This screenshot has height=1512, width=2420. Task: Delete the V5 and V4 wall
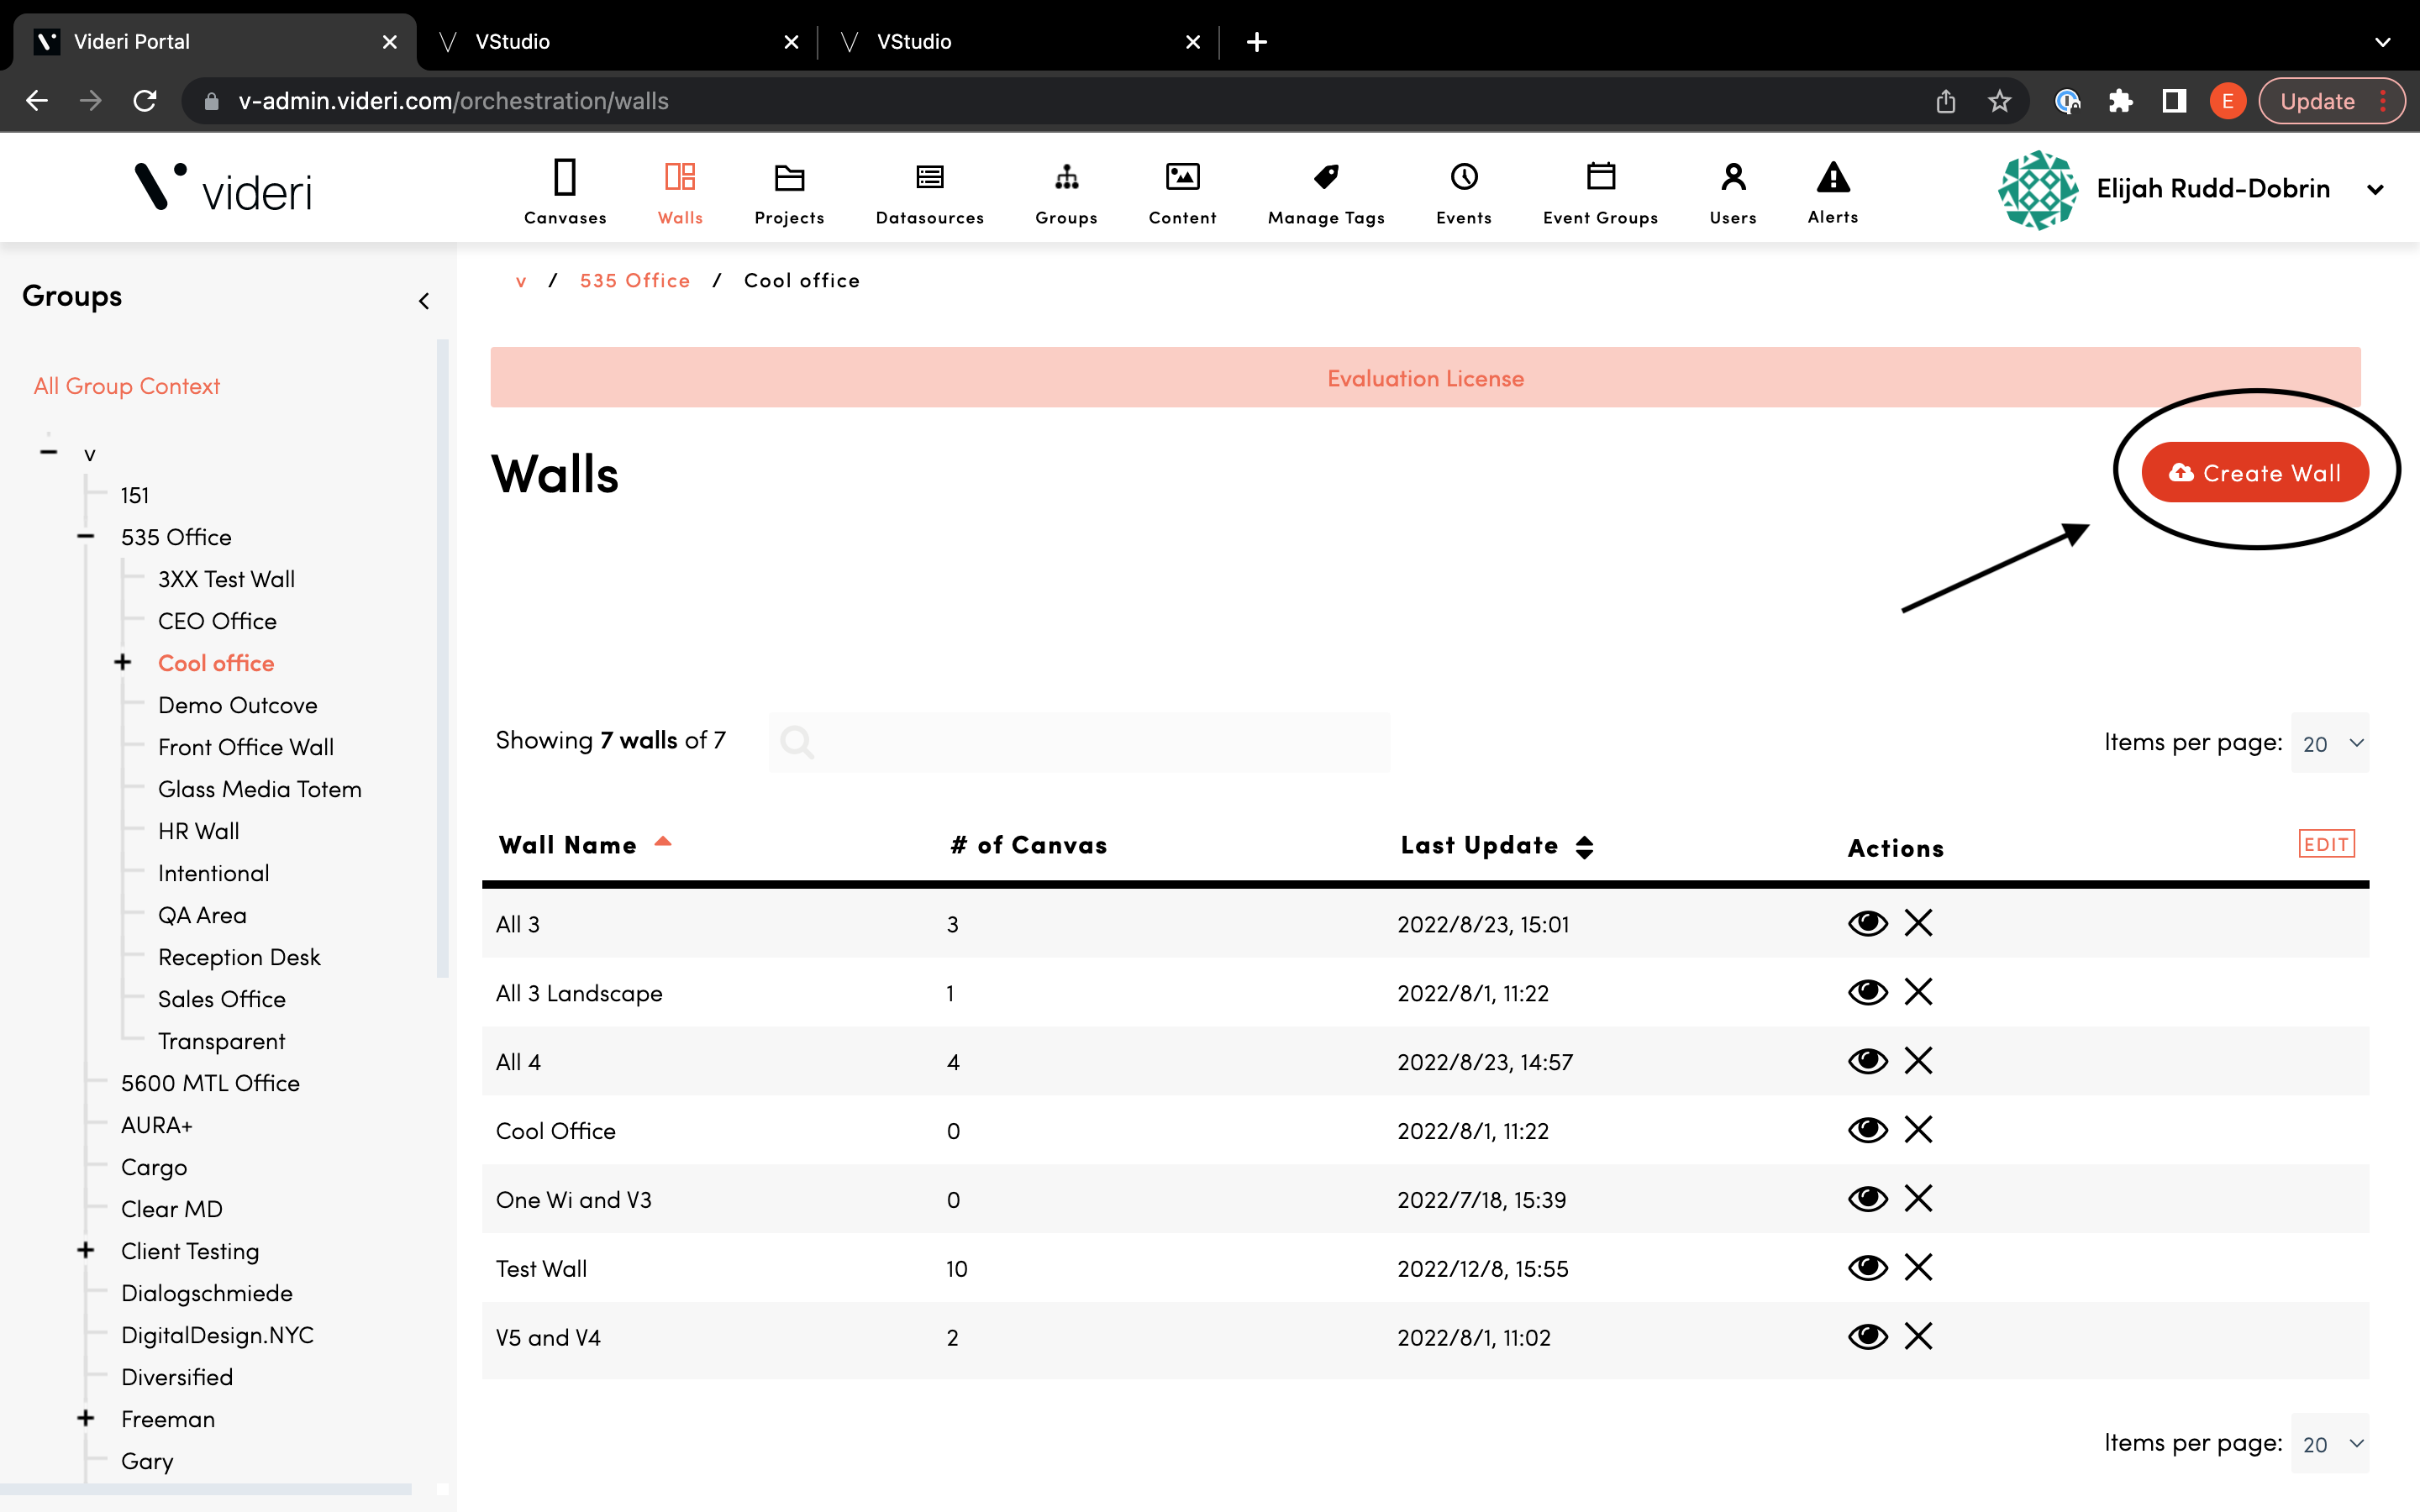pos(1918,1336)
